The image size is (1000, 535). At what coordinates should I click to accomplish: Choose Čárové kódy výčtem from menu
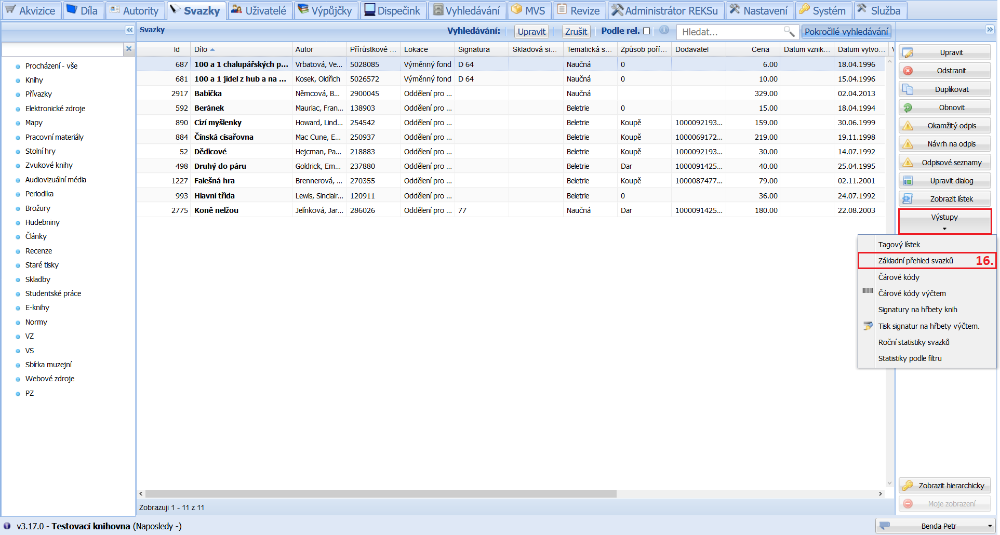(911, 293)
